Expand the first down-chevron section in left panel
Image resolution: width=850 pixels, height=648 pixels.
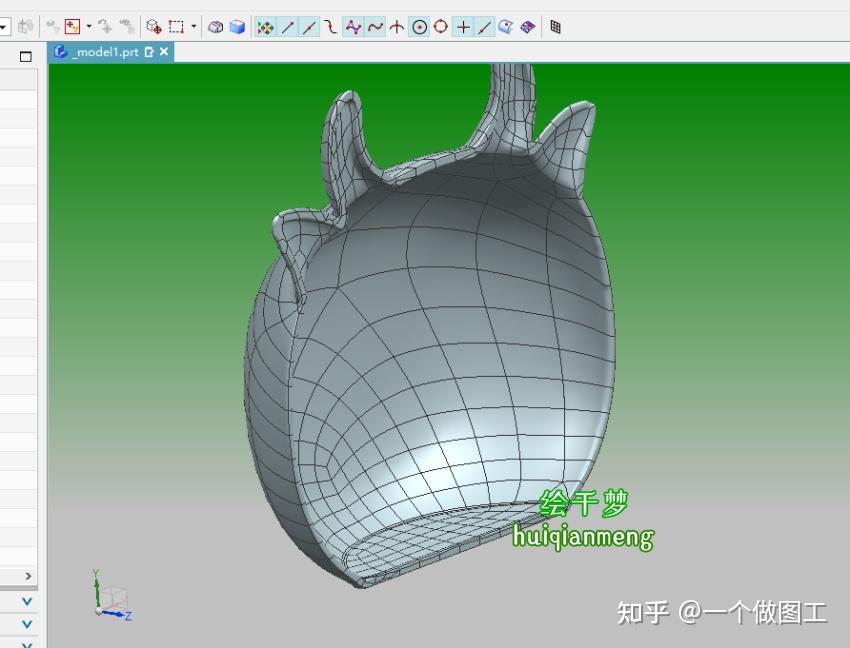(27, 601)
